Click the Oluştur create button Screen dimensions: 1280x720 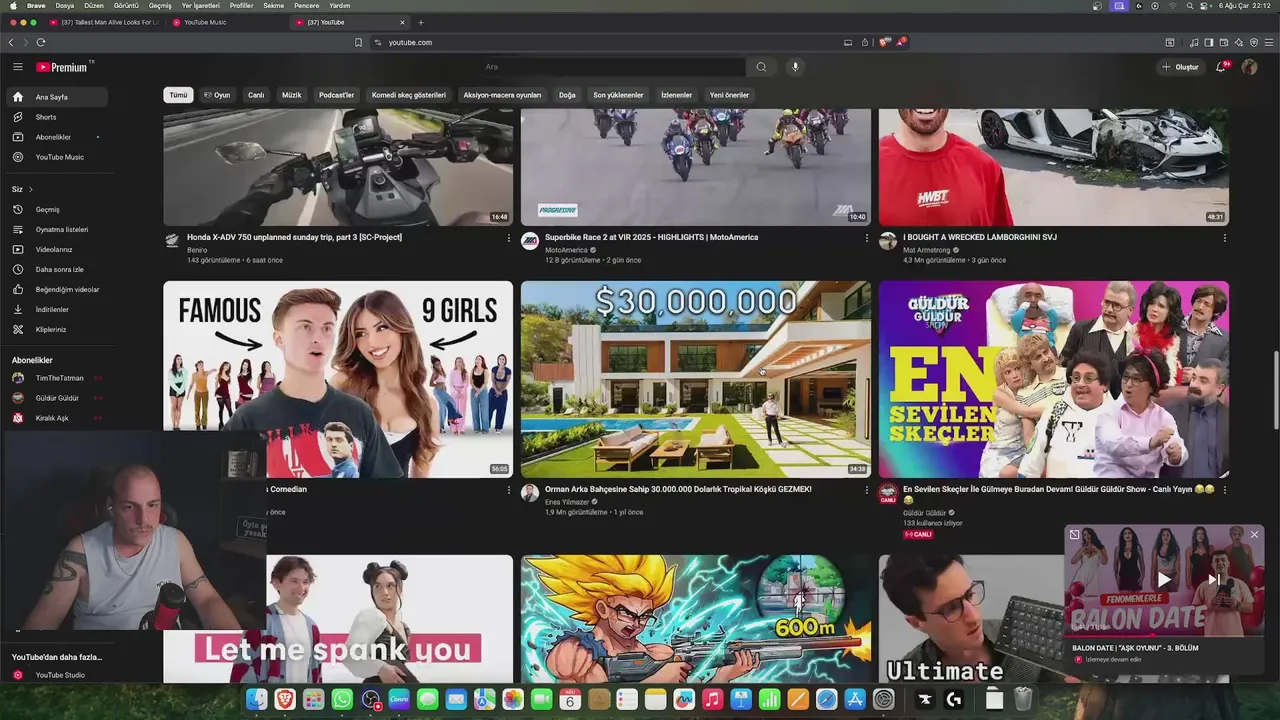pos(1180,67)
